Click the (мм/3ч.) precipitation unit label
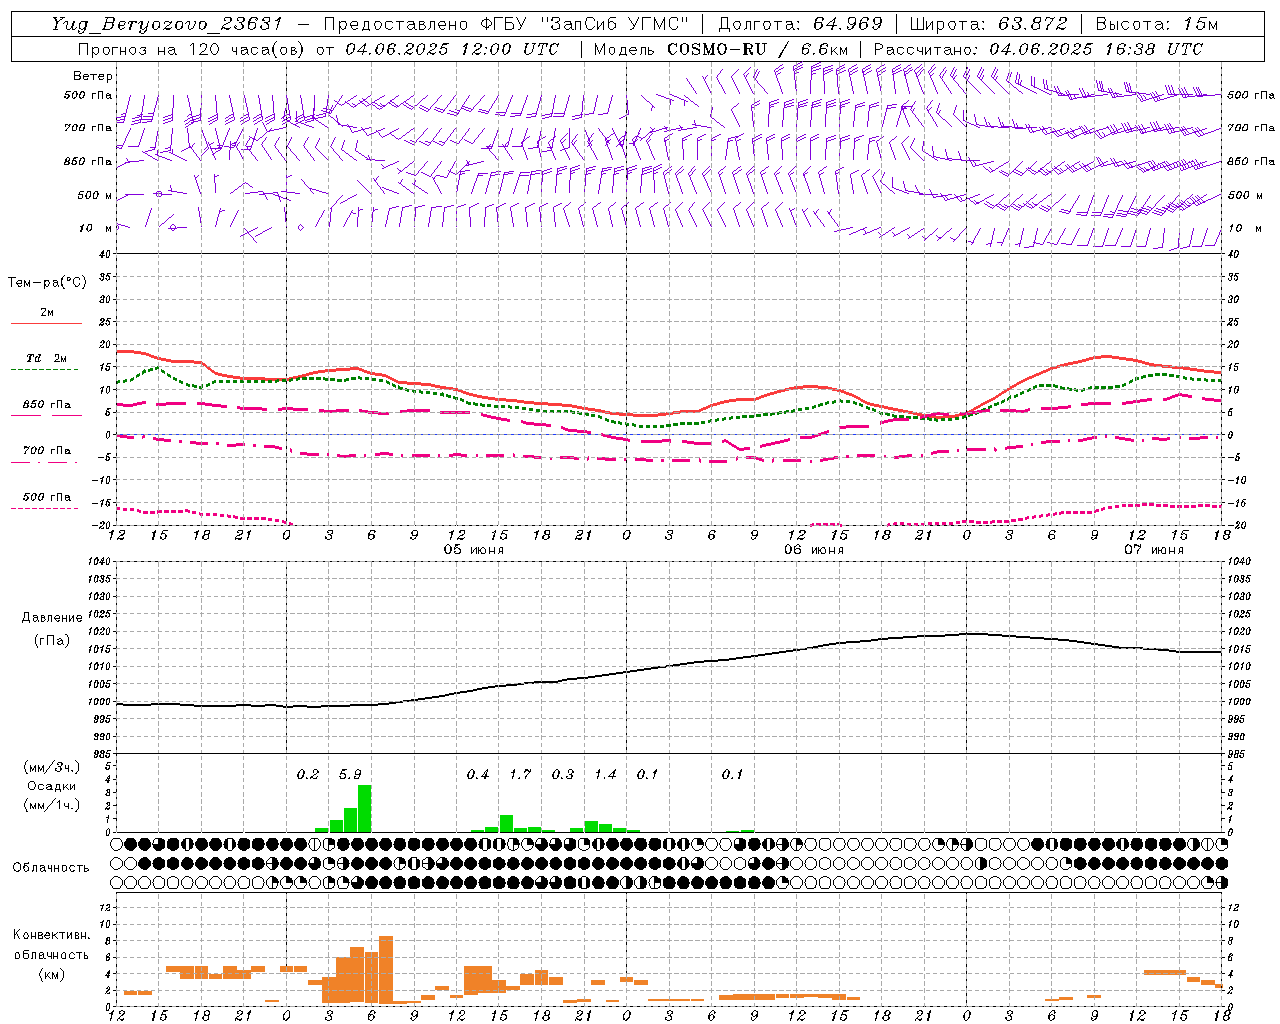Viewport: 1280px width, 1024px height. coord(51,767)
